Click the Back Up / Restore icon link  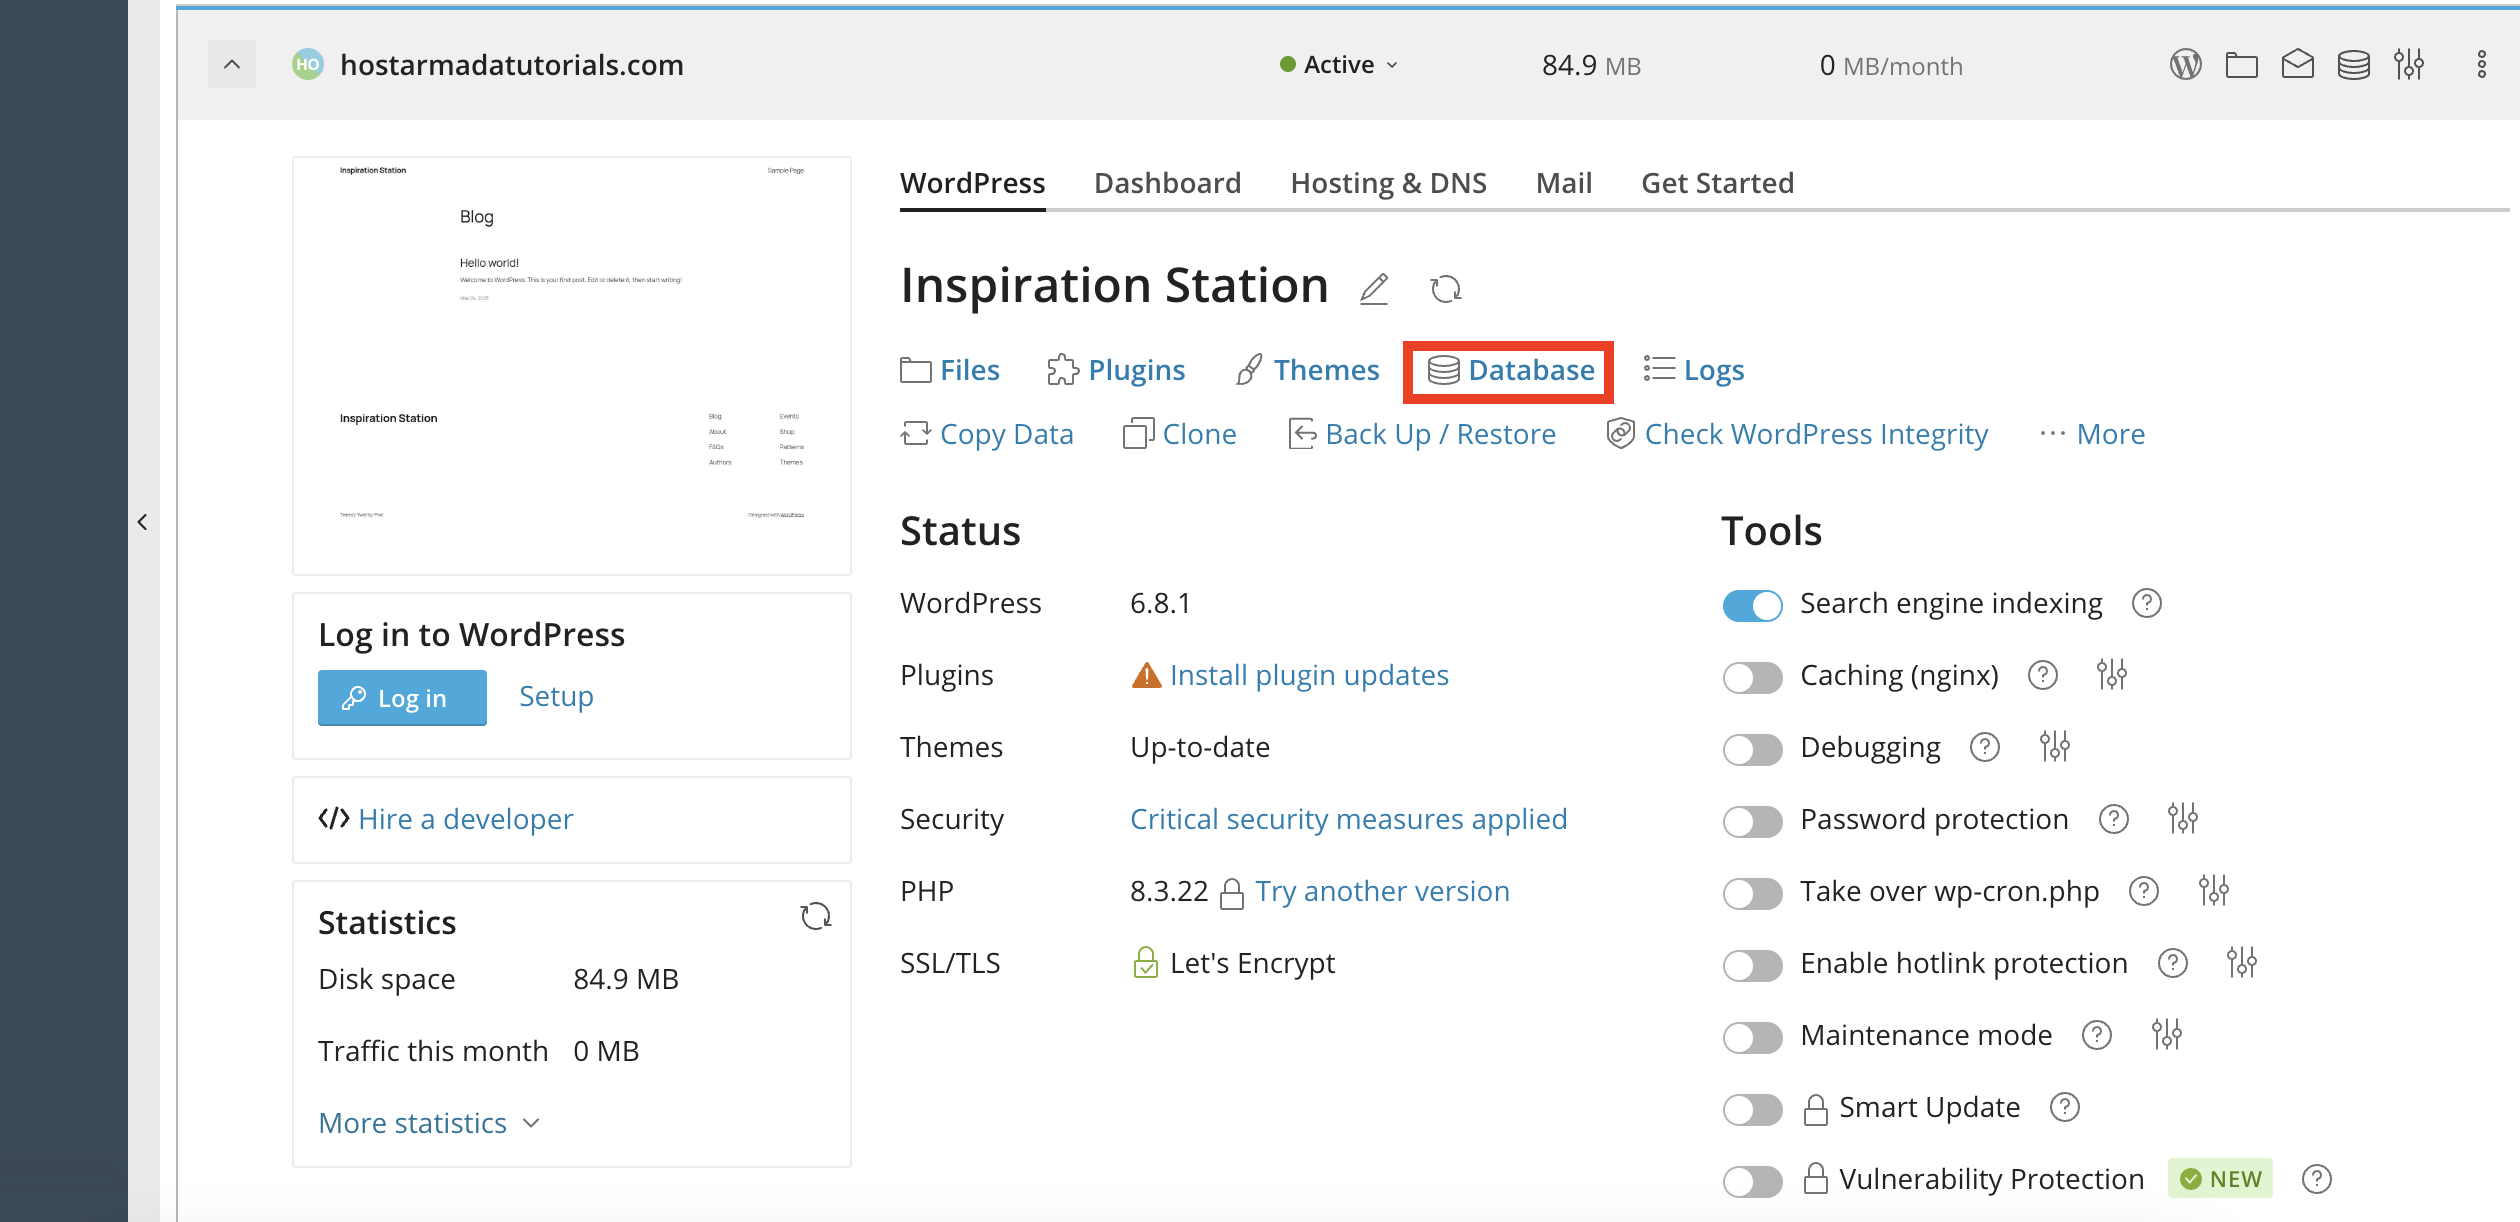[1302, 433]
